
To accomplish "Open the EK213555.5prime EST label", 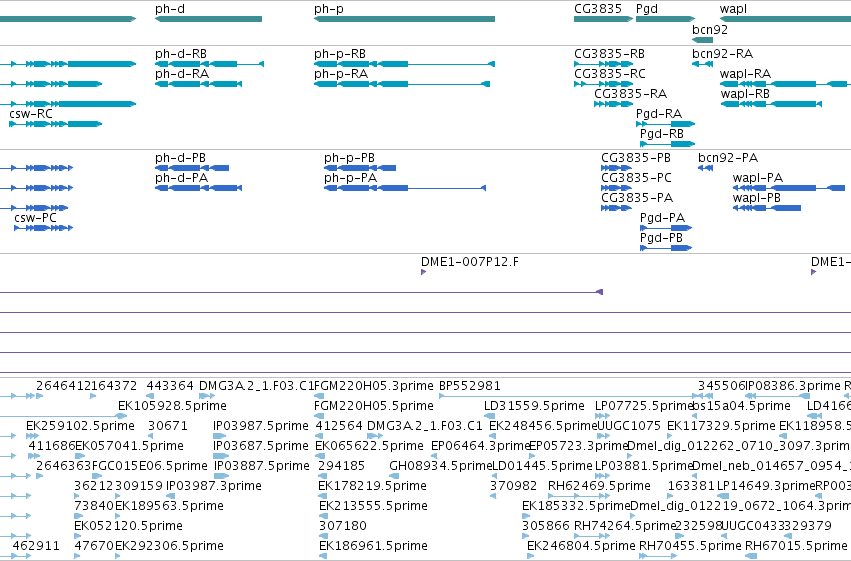I will [373, 506].
